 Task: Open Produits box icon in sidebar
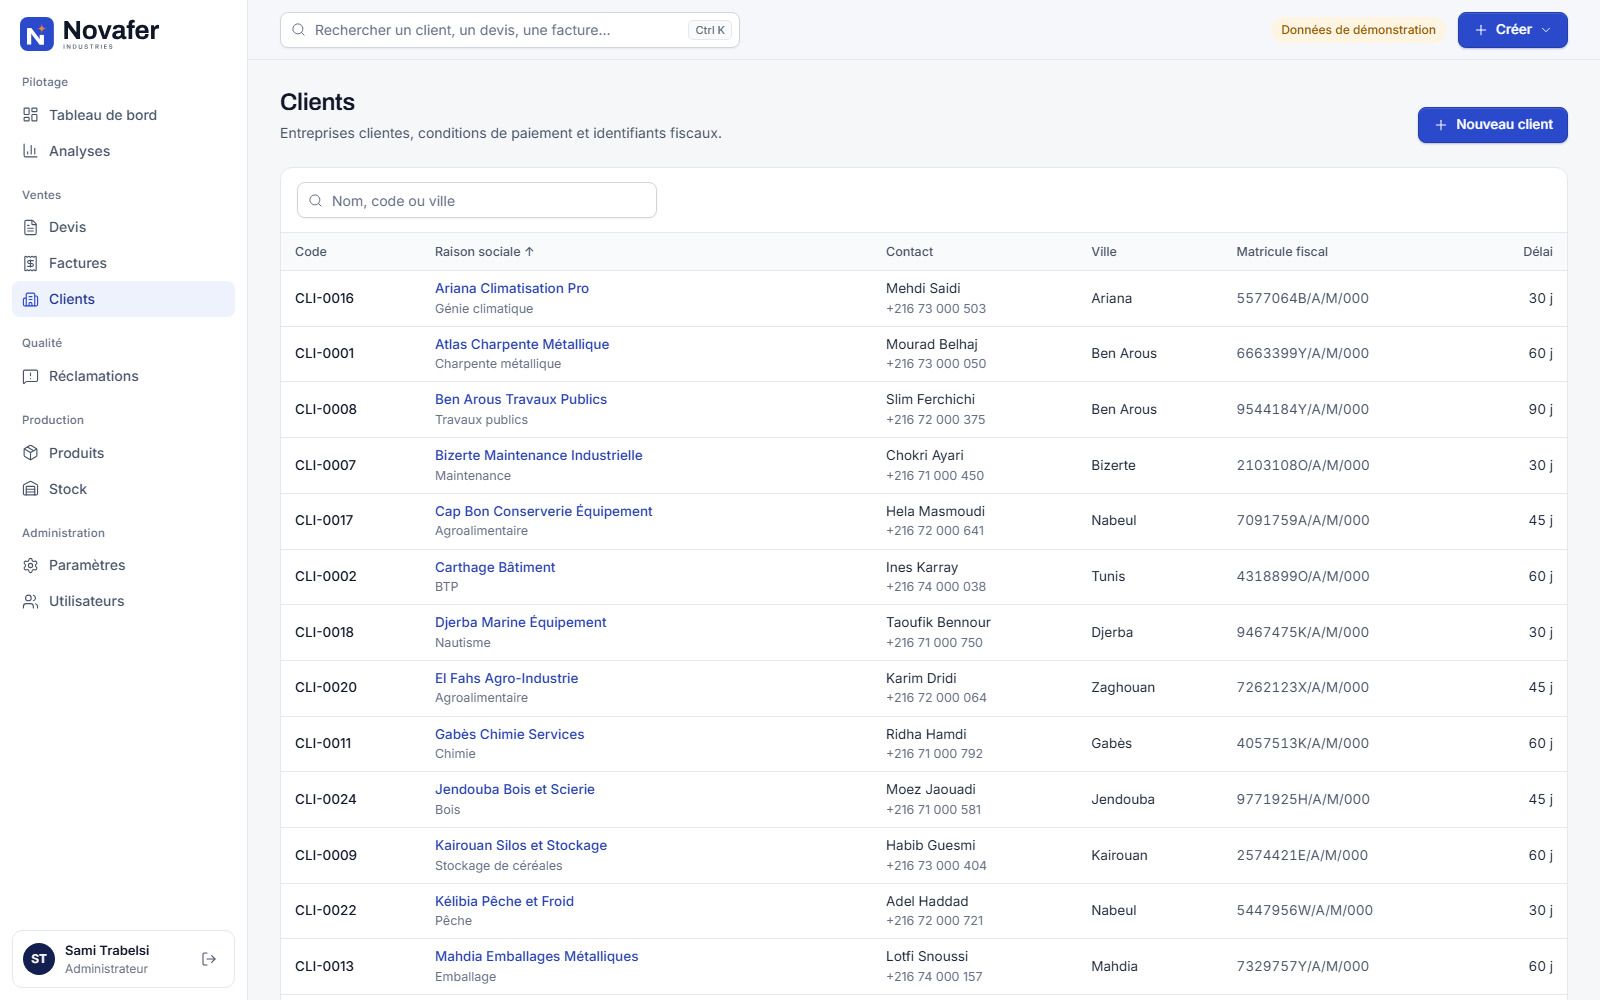(31, 453)
